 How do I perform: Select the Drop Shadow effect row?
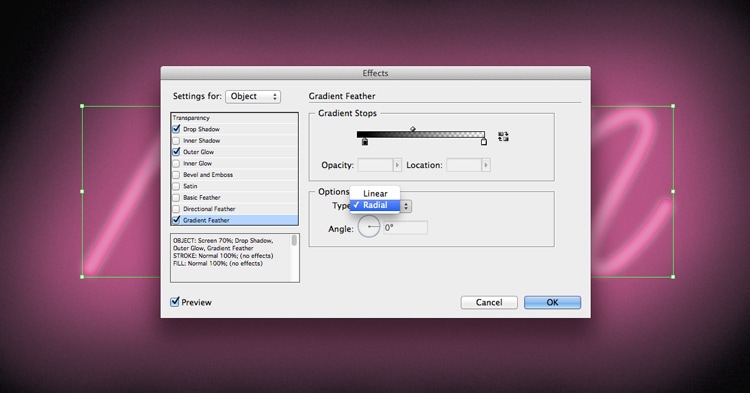point(234,129)
